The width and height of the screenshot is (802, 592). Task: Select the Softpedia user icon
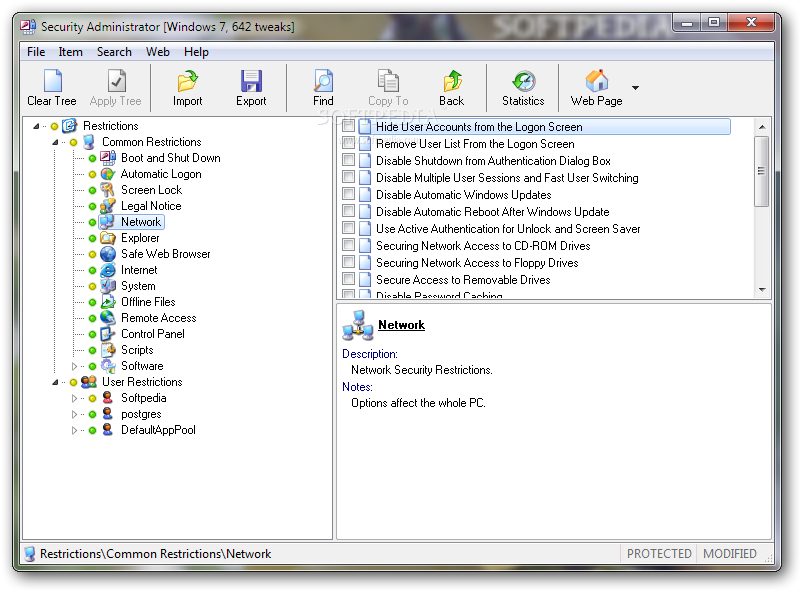point(108,398)
